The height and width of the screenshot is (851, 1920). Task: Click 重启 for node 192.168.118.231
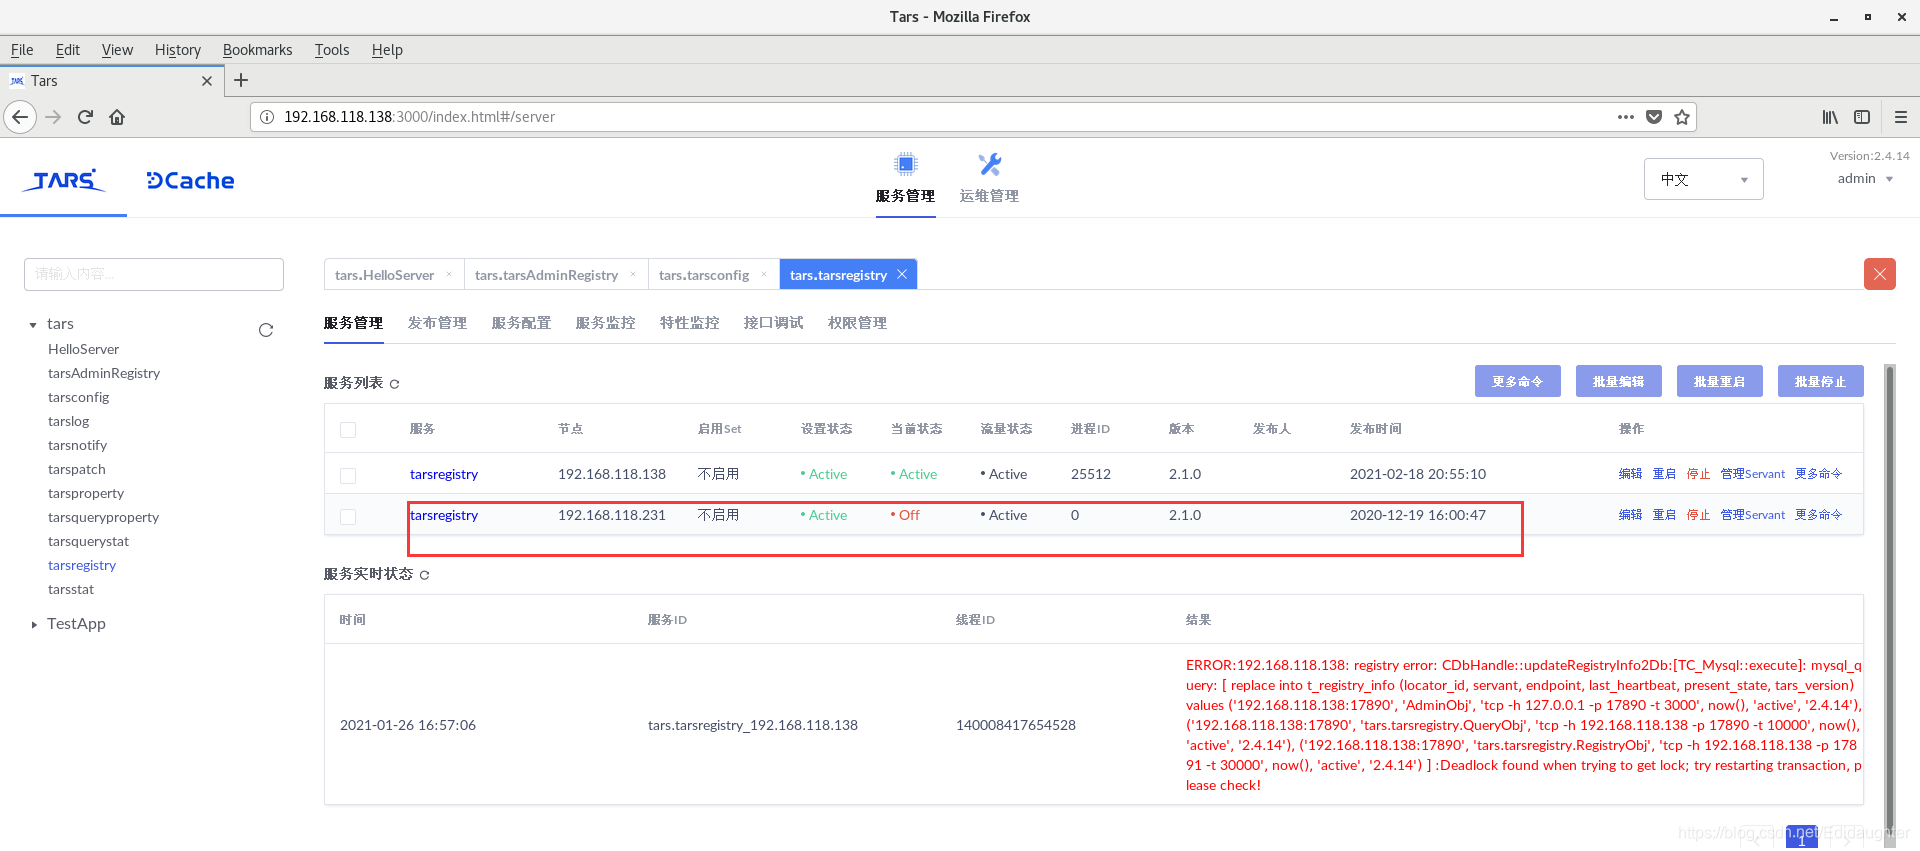coord(1664,515)
